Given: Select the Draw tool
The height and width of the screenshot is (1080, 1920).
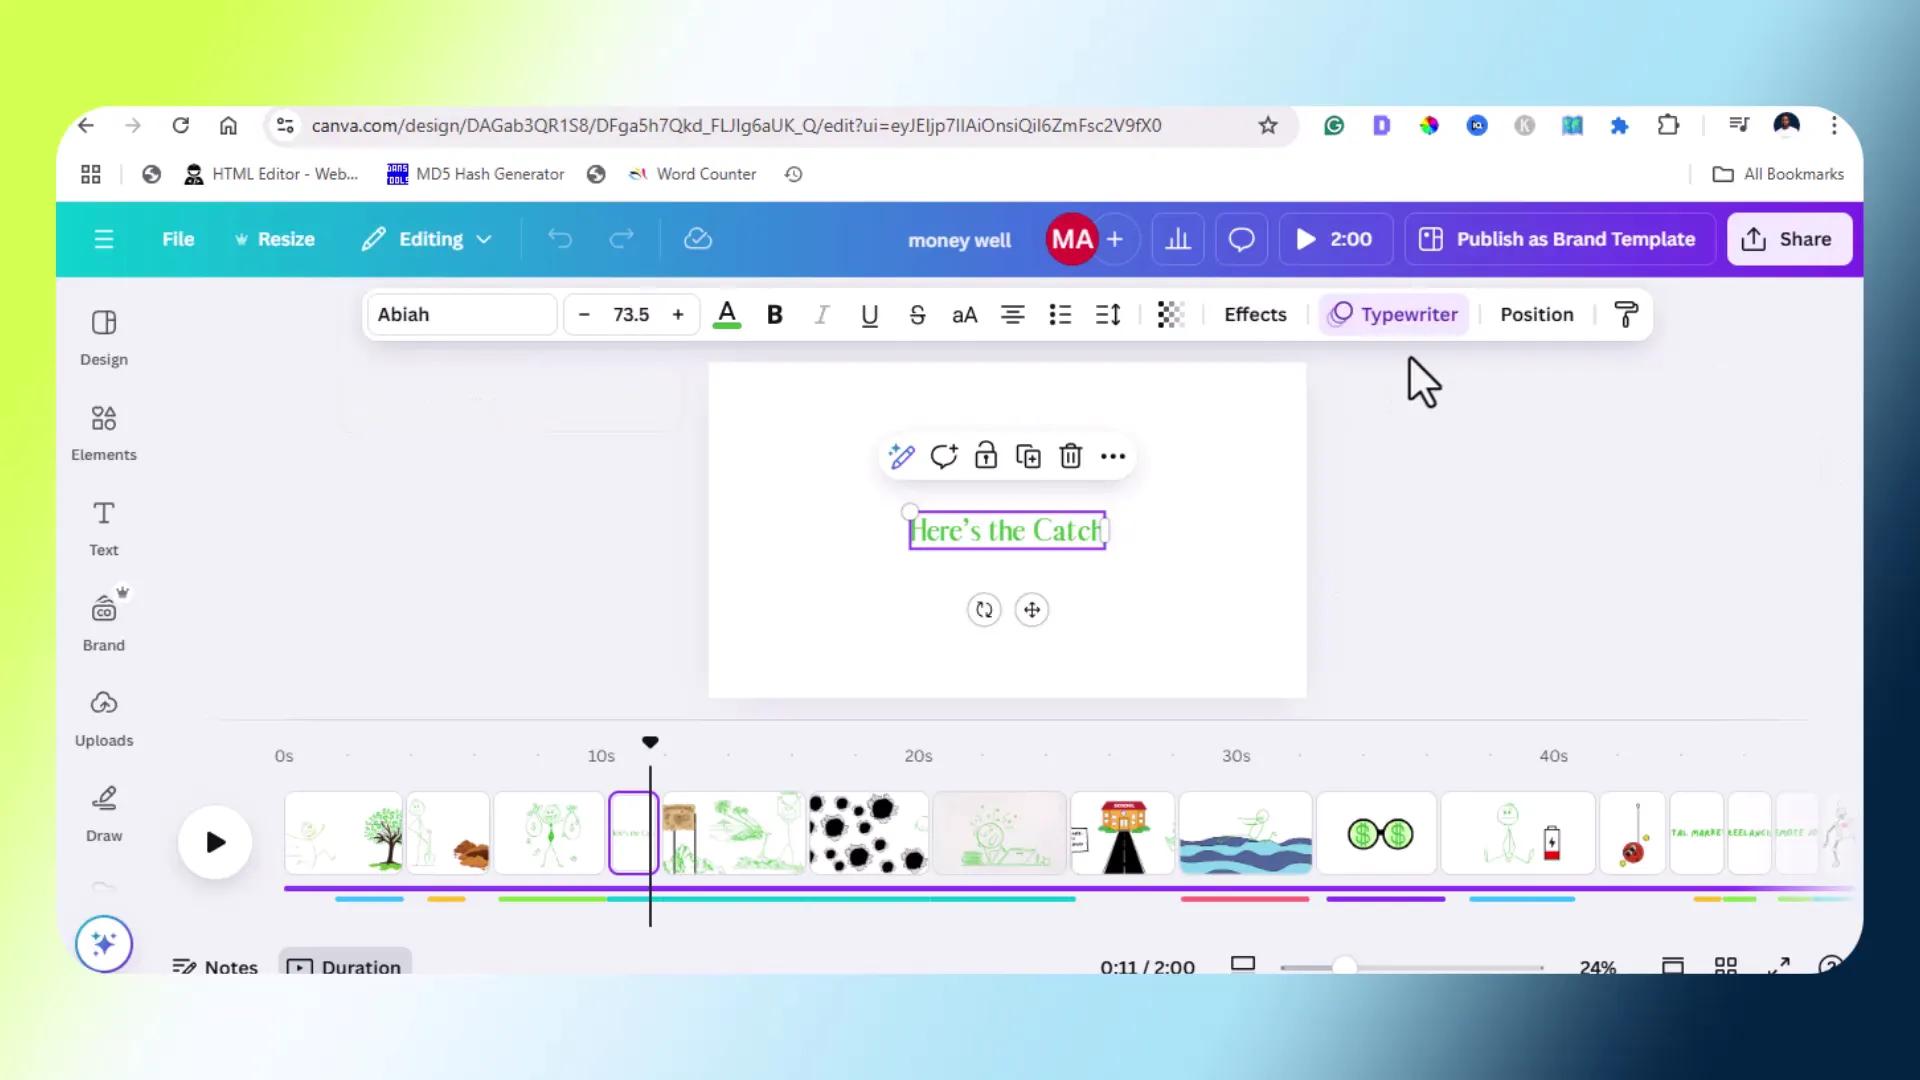Looking at the screenshot, I should click(x=104, y=813).
